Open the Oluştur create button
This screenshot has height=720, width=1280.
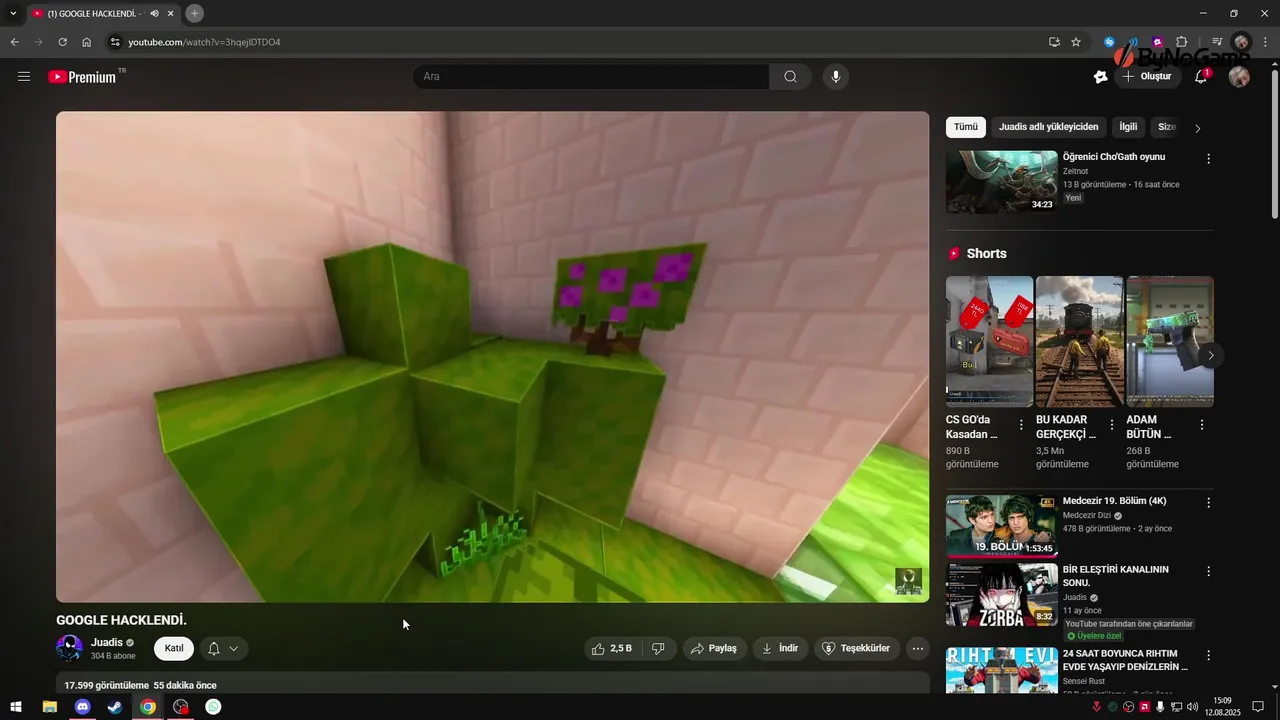(1147, 76)
